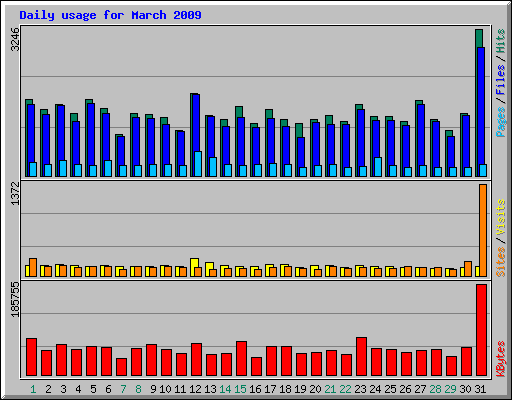Click the green day 8 label
The height and width of the screenshot is (400, 512).
pos(138,389)
